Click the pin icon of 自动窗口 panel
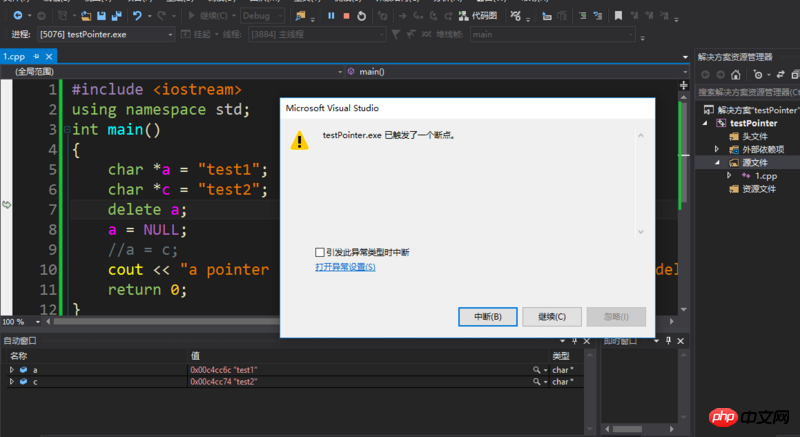Viewport: 800px width, 437px height. [x=574, y=341]
